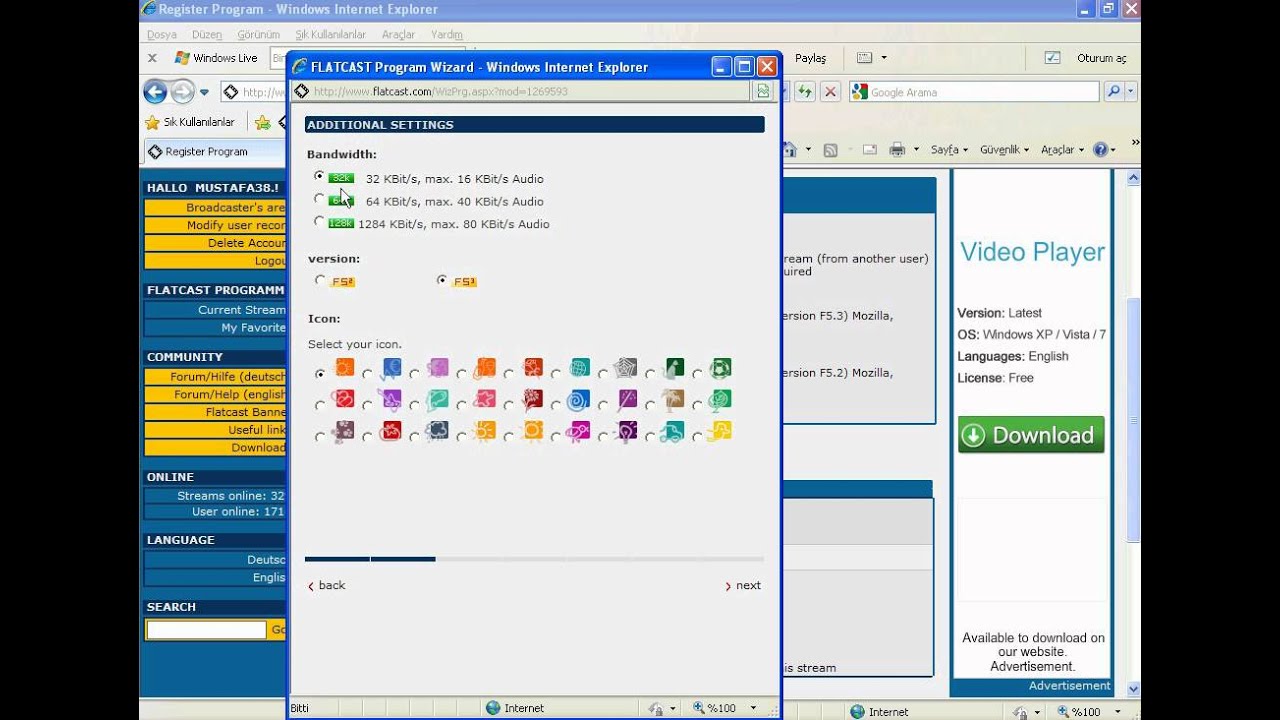
Task: Pick the dark red flower icon
Action: point(533,400)
